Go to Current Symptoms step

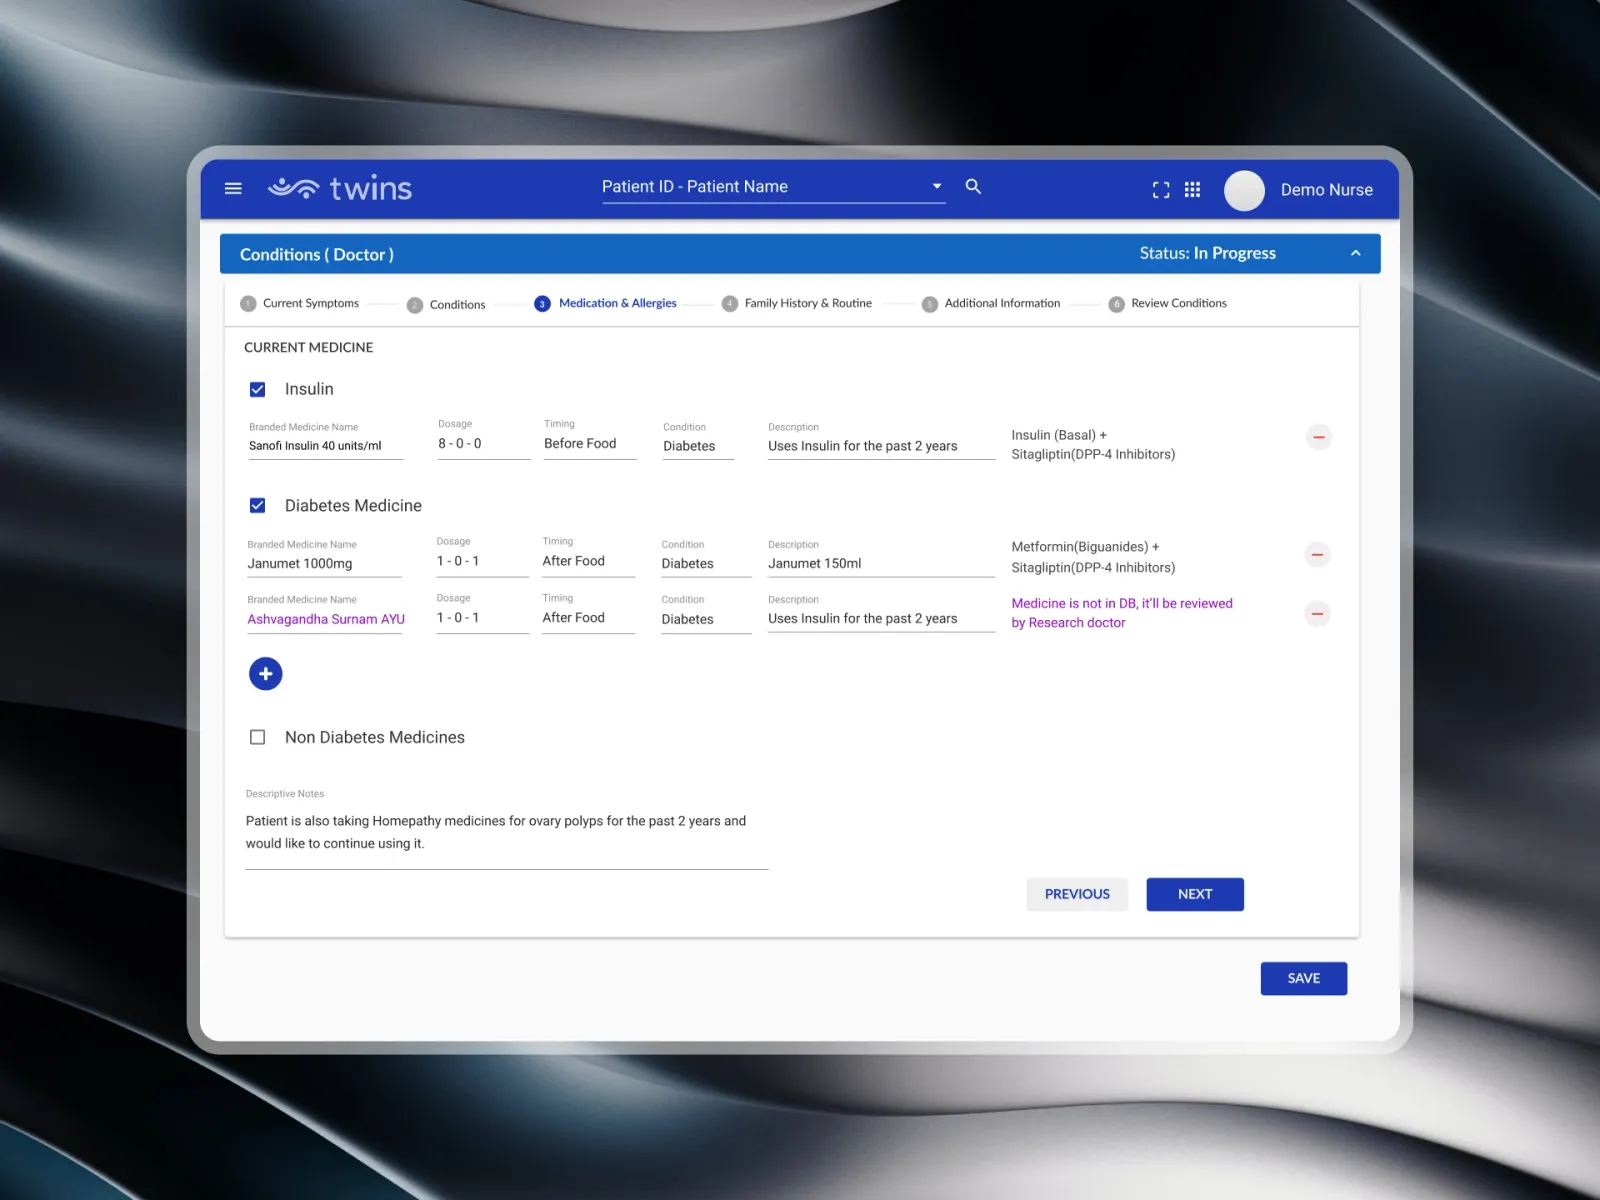(300, 303)
